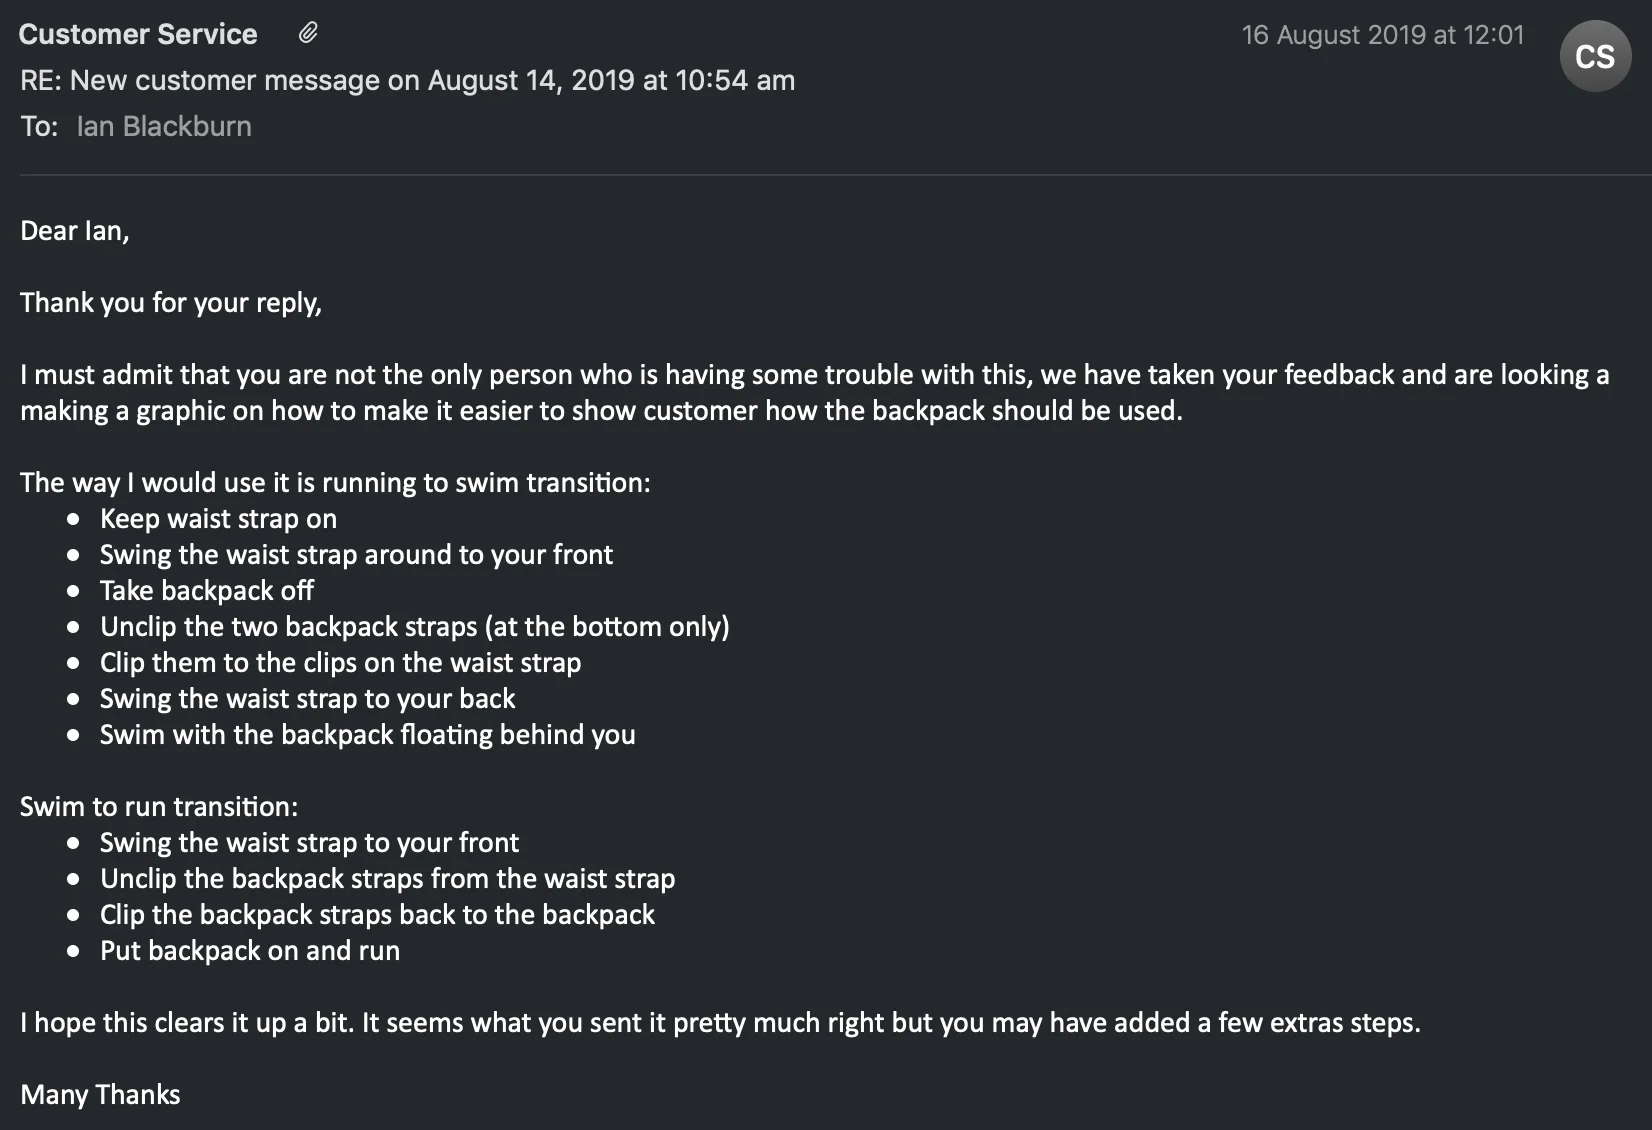The width and height of the screenshot is (1652, 1130).
Task: Click the CS sender avatar
Action: (x=1595, y=56)
